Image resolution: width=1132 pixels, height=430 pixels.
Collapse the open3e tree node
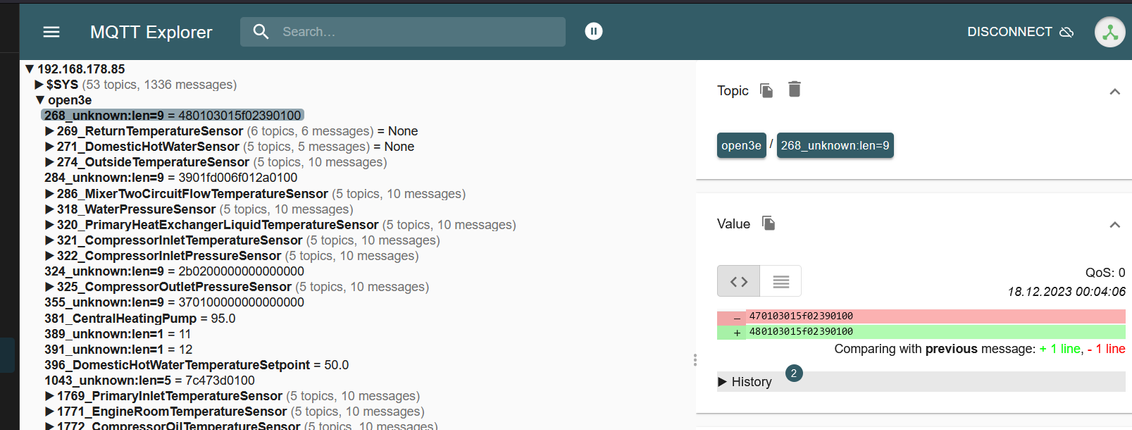click(x=40, y=100)
